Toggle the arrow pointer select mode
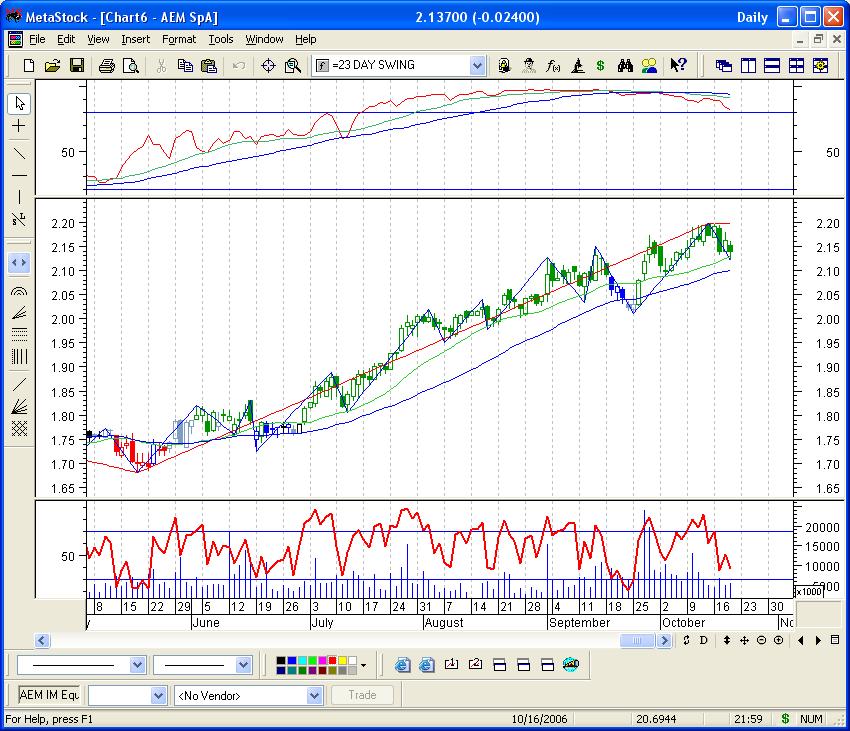850x731 pixels. [x=18, y=104]
